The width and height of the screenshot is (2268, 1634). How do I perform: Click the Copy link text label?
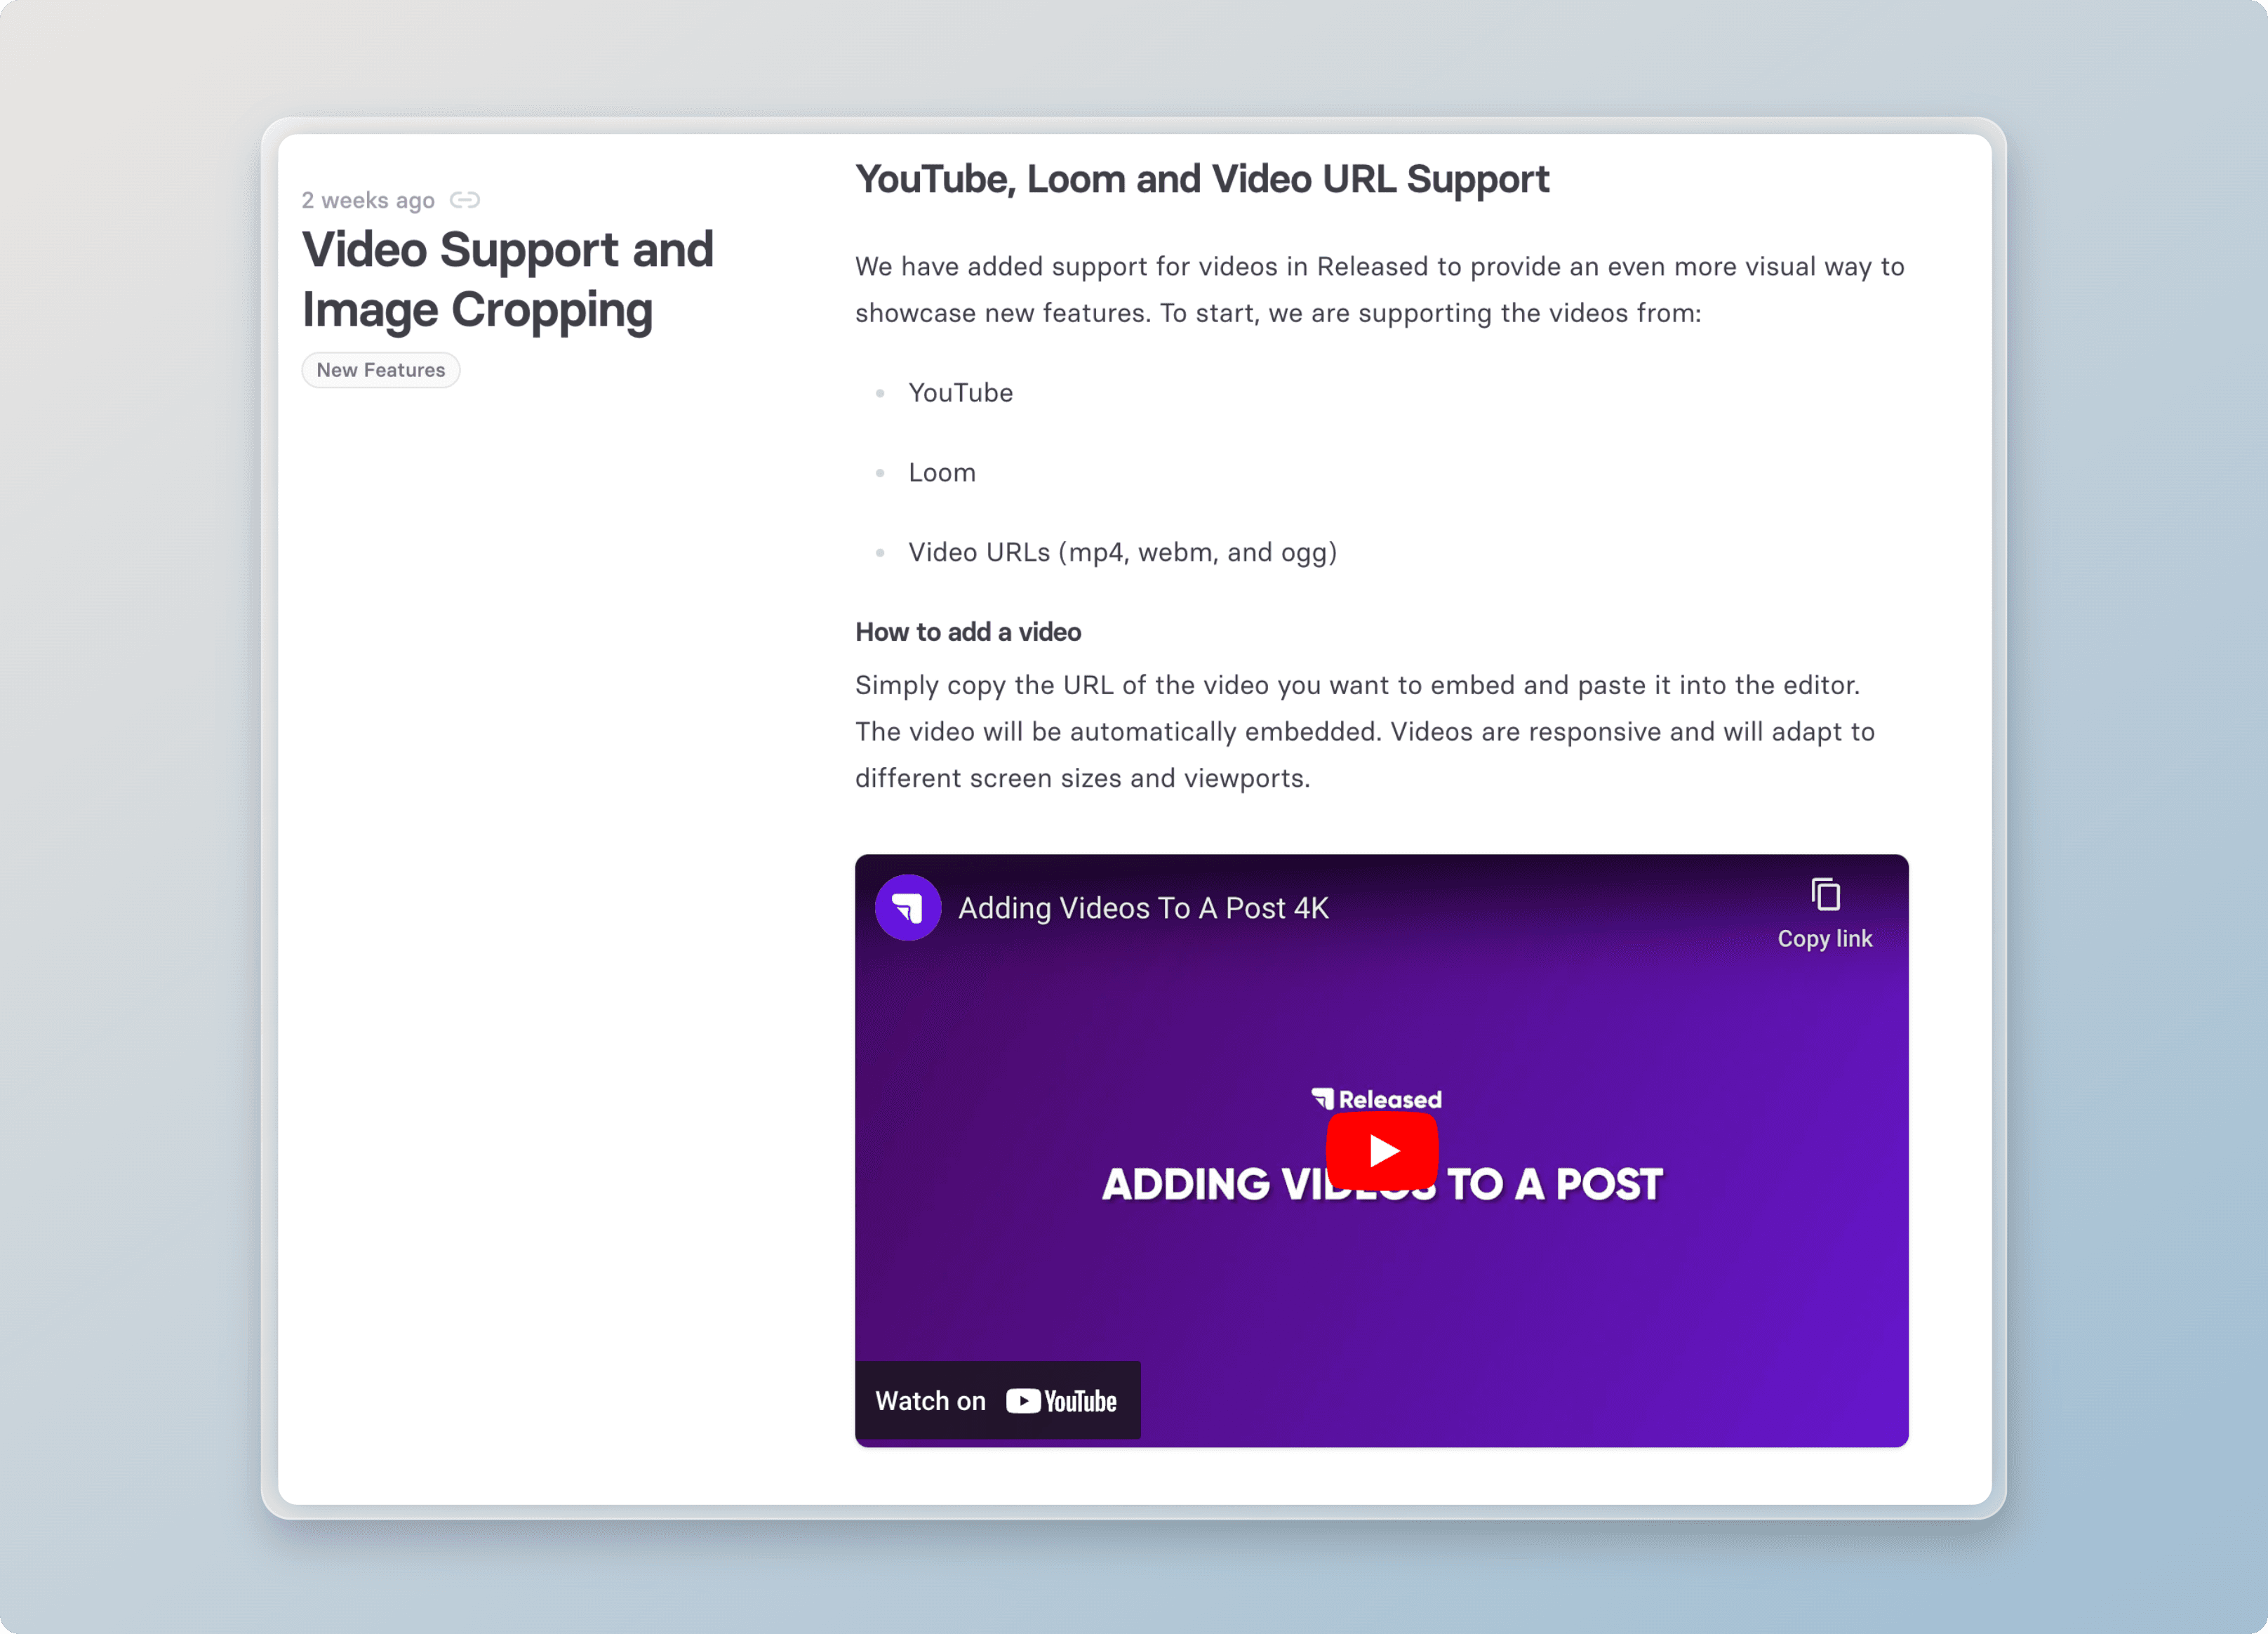(x=1824, y=939)
